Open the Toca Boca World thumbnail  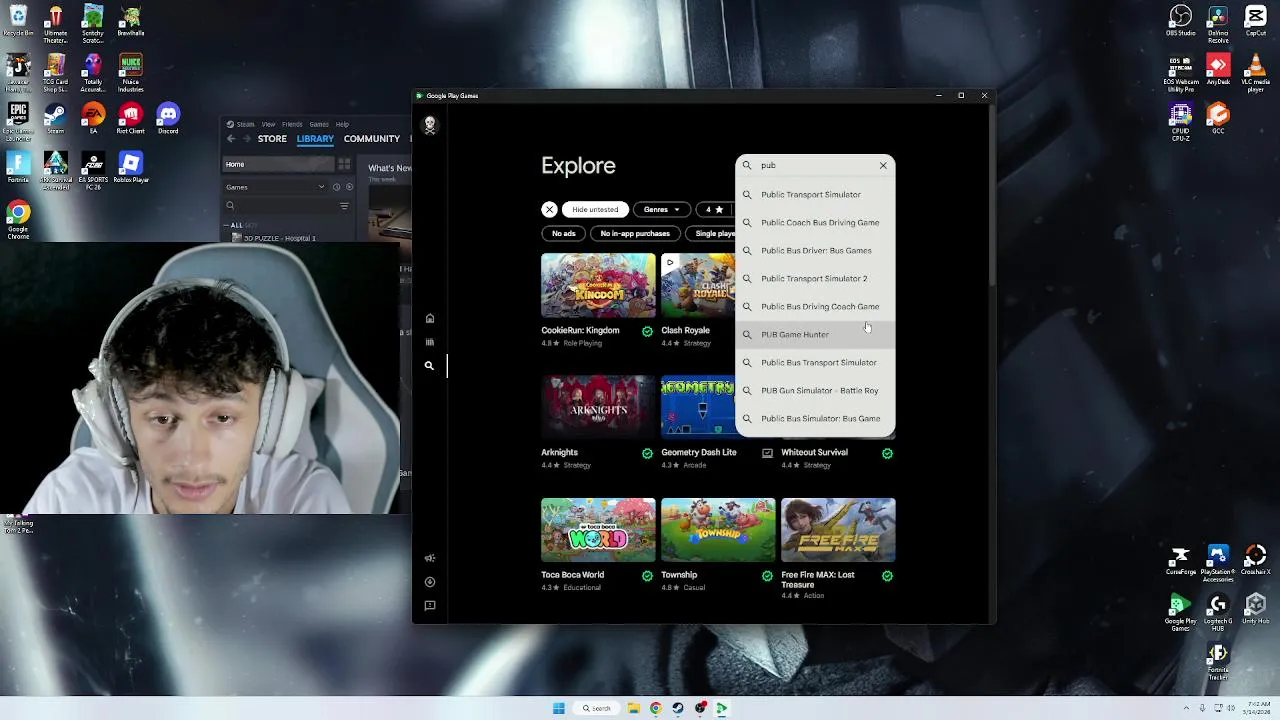pyautogui.click(x=598, y=530)
